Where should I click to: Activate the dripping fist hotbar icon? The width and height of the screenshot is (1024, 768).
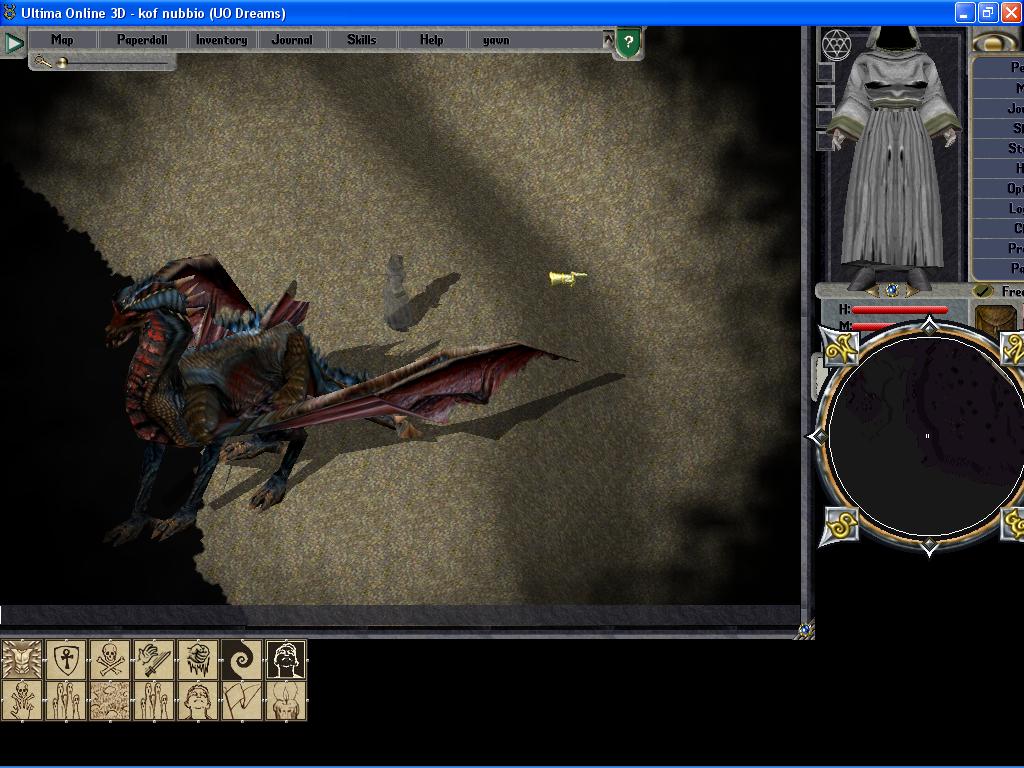[x=197, y=659]
